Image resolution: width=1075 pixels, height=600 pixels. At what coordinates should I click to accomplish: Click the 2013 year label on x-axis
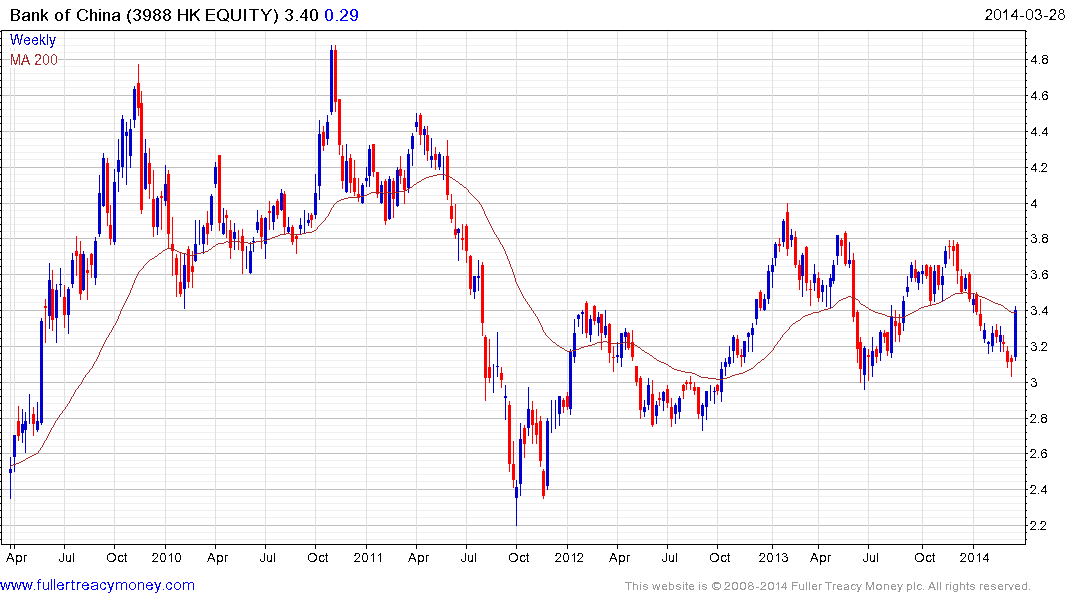point(773,557)
